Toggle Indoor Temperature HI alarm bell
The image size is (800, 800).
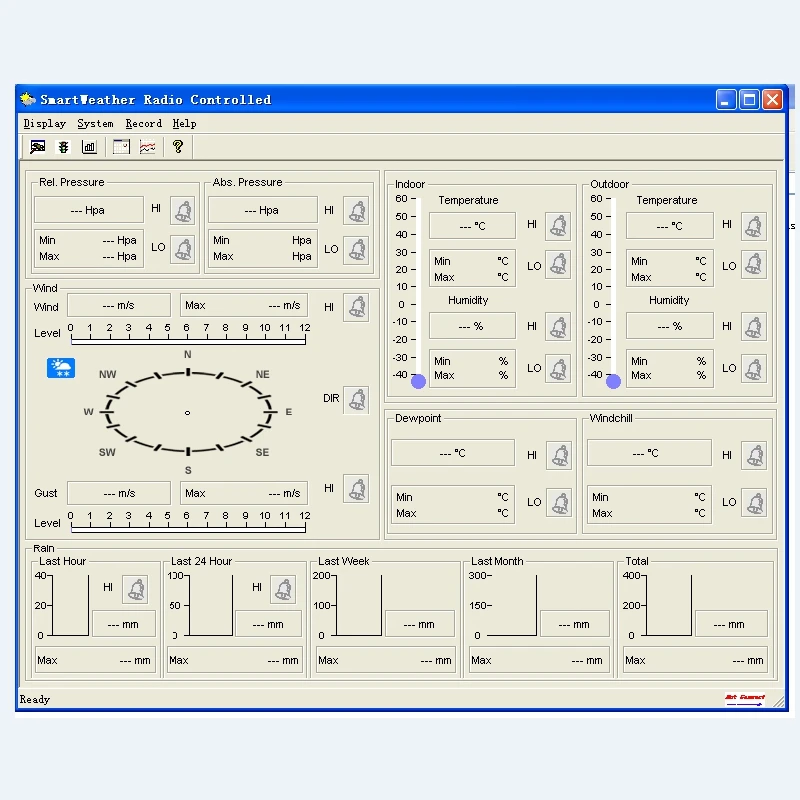tap(558, 225)
